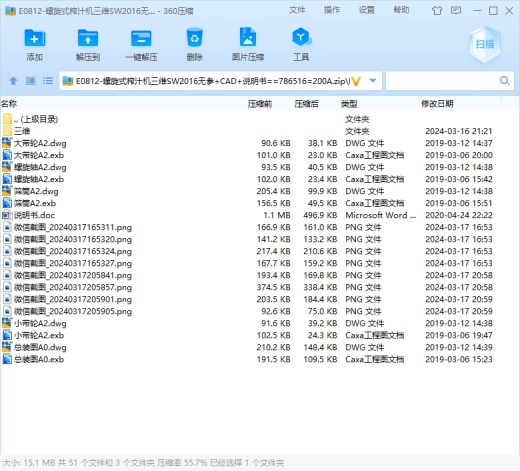Click the status bar size summary text
The height and width of the screenshot is (471, 520).
[143, 463]
